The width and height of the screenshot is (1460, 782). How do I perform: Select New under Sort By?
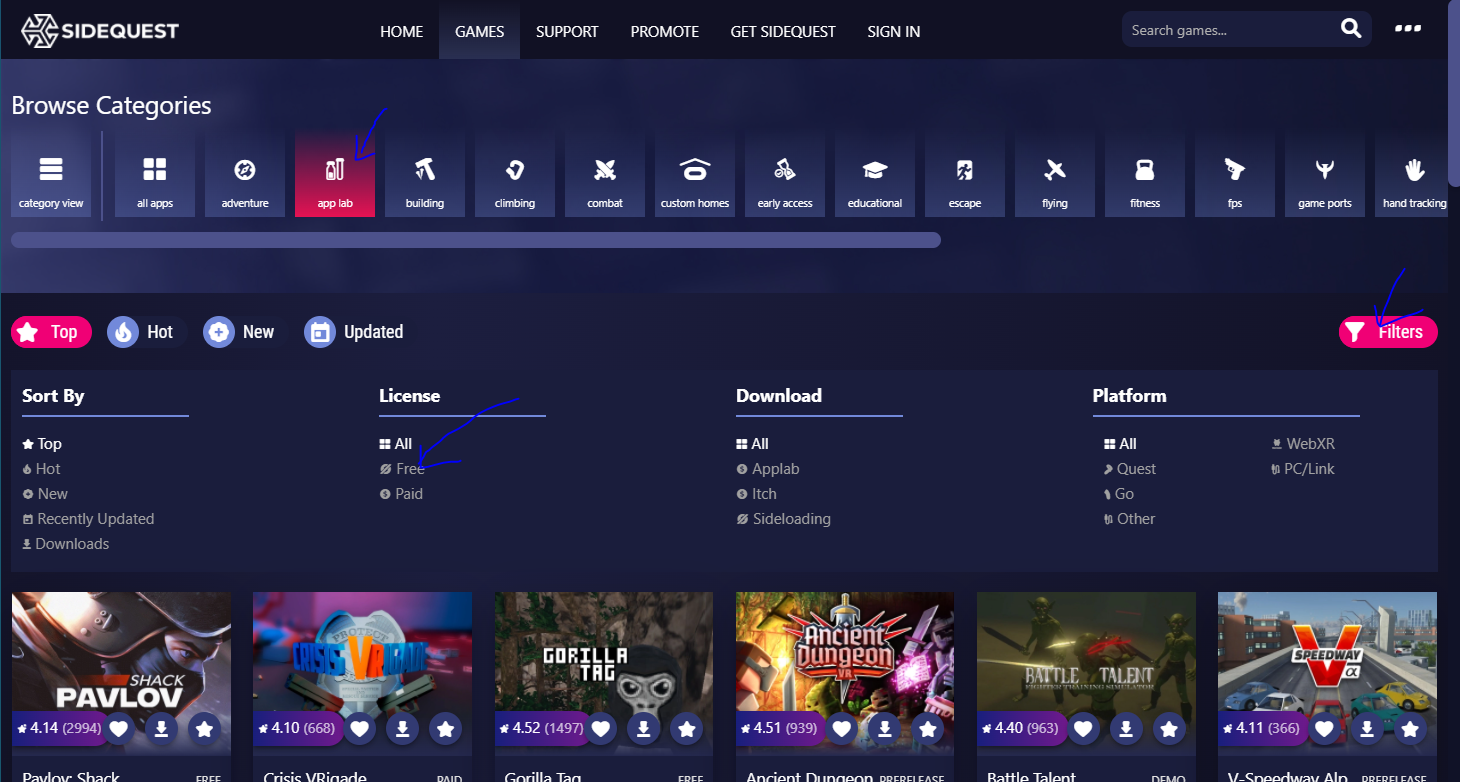(x=45, y=494)
